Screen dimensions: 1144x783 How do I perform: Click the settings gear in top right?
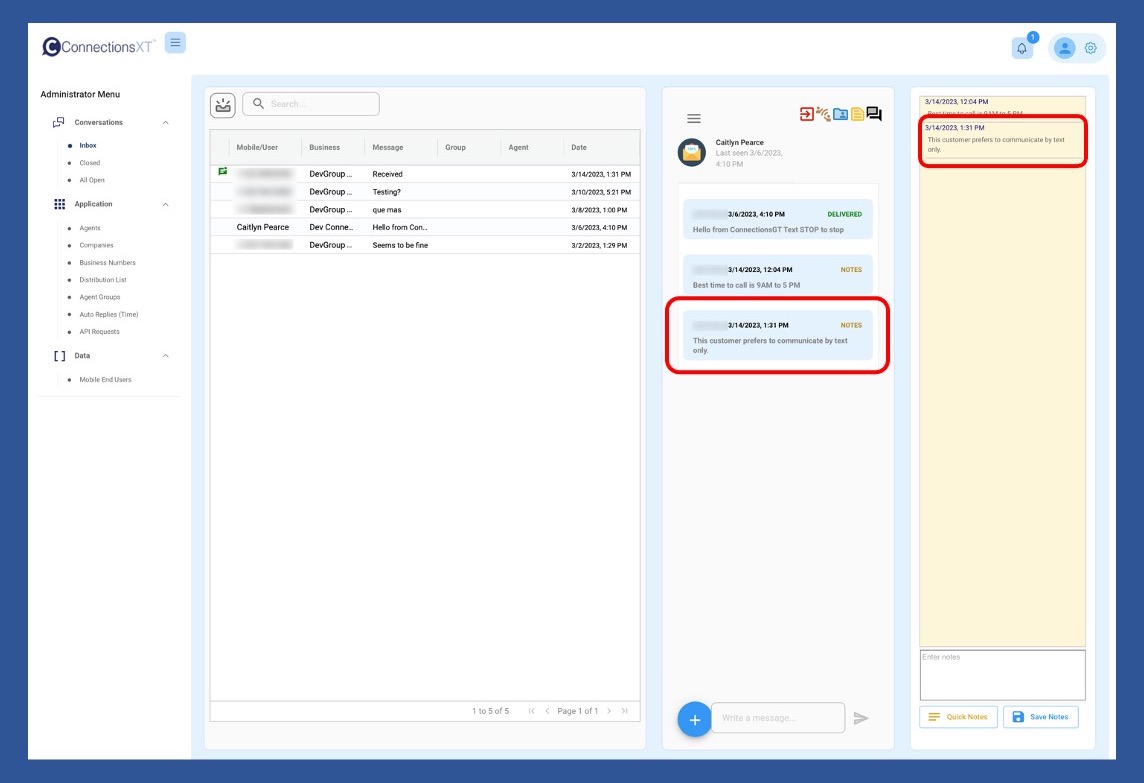click(x=1091, y=48)
